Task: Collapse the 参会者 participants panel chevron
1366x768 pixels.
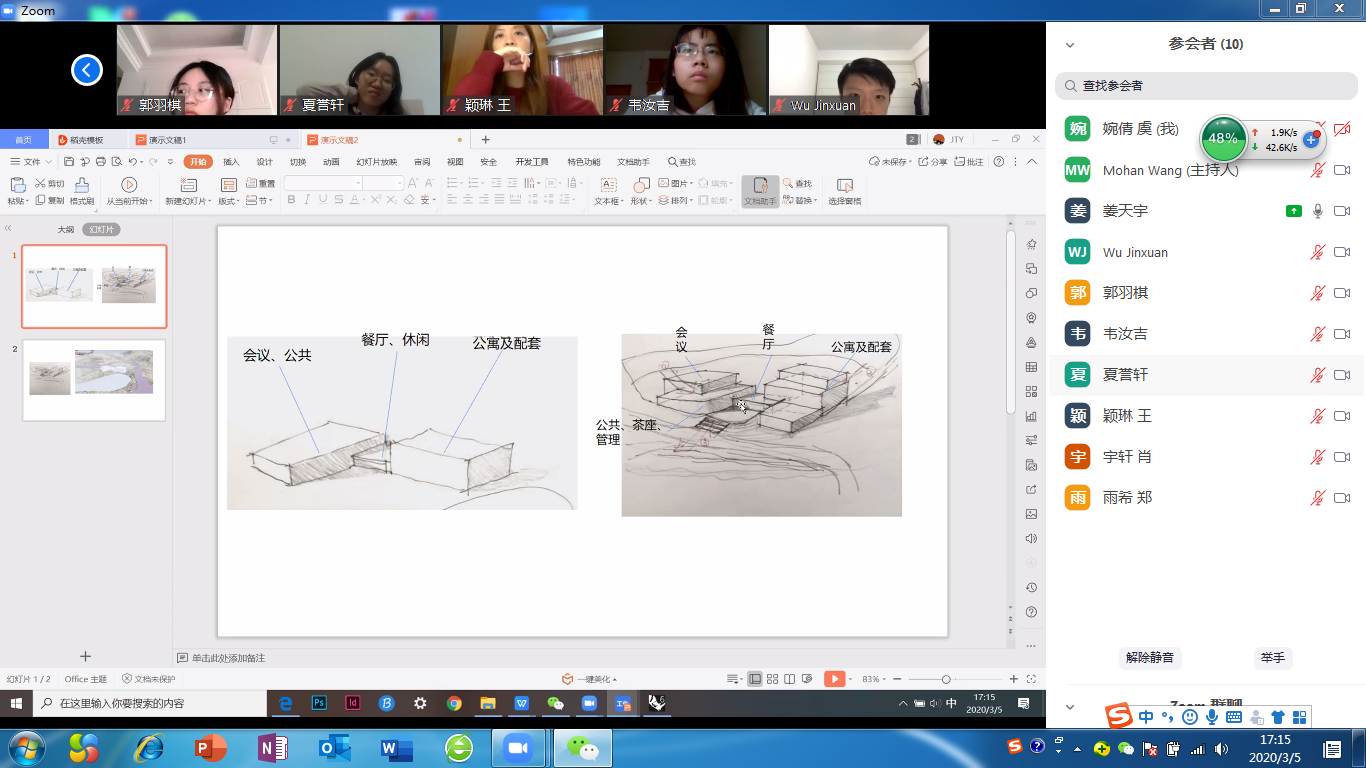Action: [1070, 45]
